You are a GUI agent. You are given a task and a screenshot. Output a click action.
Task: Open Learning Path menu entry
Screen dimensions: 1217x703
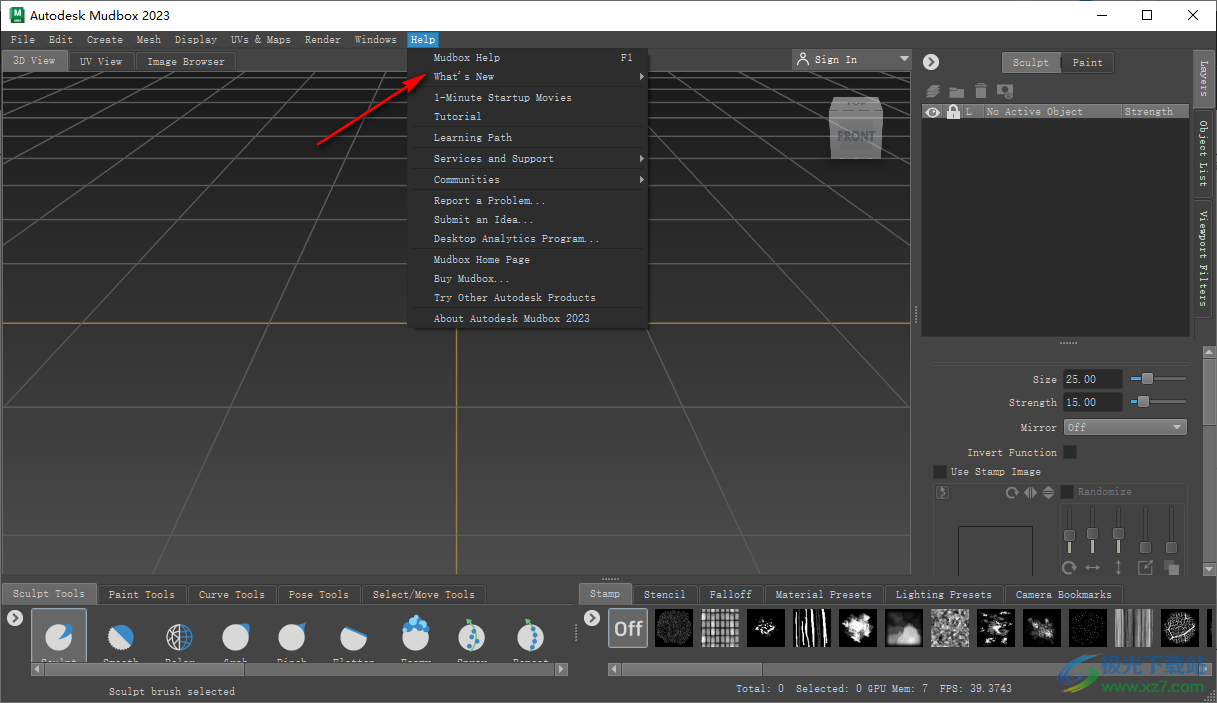529,138
